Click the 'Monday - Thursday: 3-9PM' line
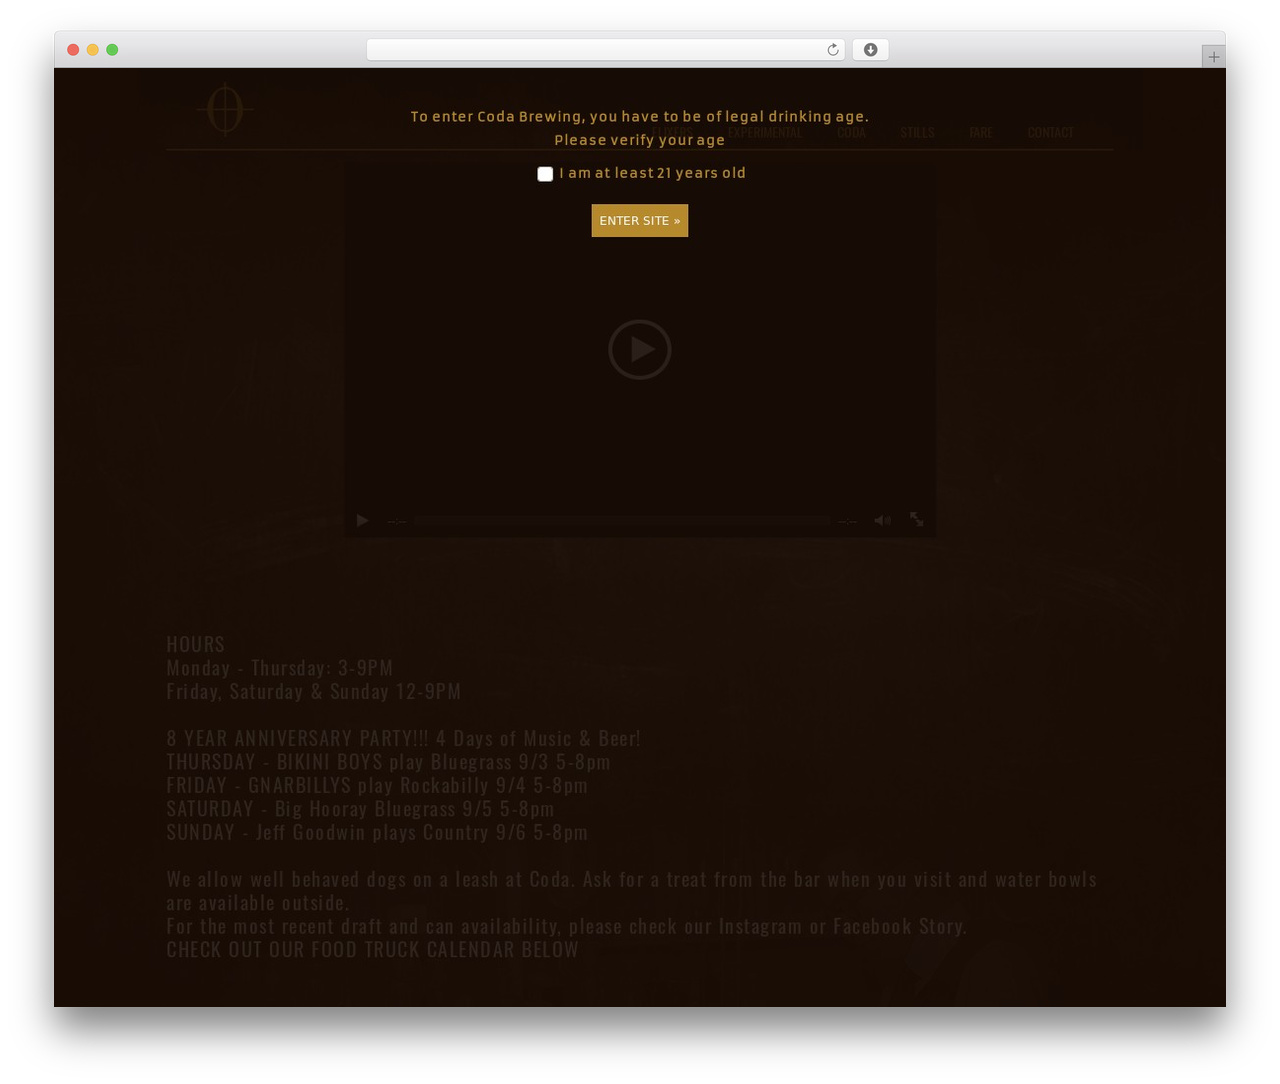The width and height of the screenshot is (1280, 1084). 280,667
